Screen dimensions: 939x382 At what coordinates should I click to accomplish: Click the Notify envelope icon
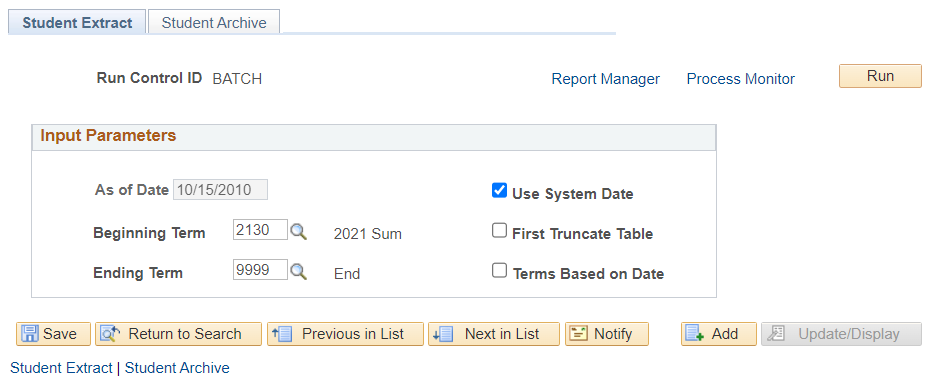pyautogui.click(x=579, y=334)
